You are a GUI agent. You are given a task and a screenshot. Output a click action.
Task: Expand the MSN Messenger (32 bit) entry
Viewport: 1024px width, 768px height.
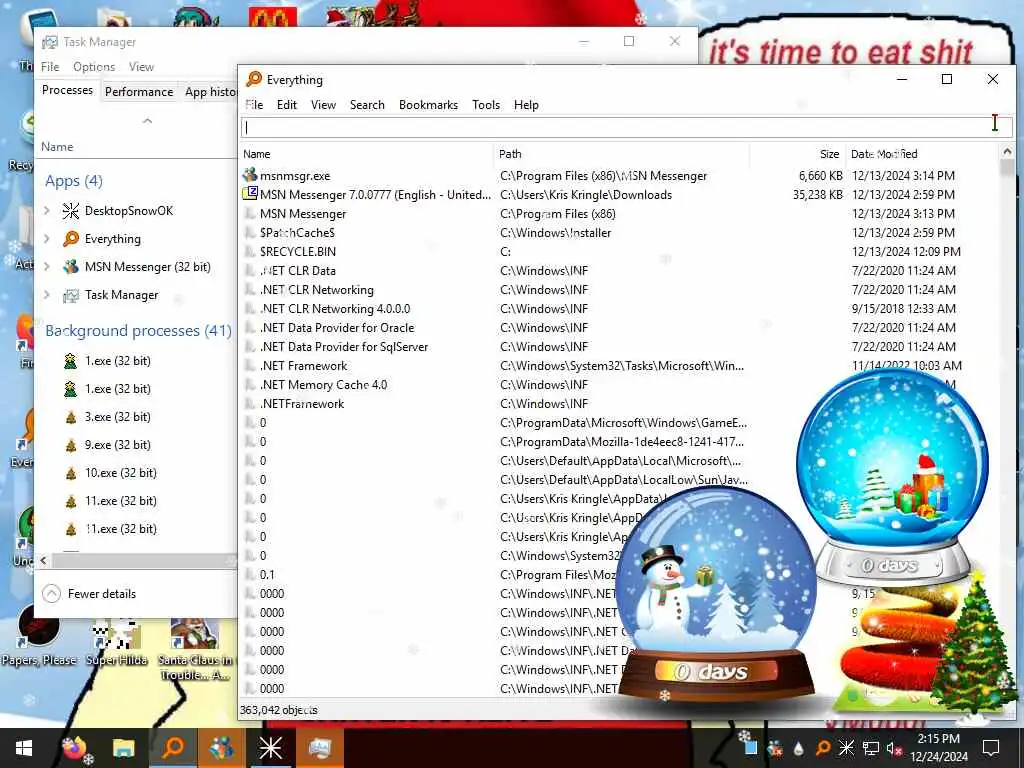click(x=46, y=266)
